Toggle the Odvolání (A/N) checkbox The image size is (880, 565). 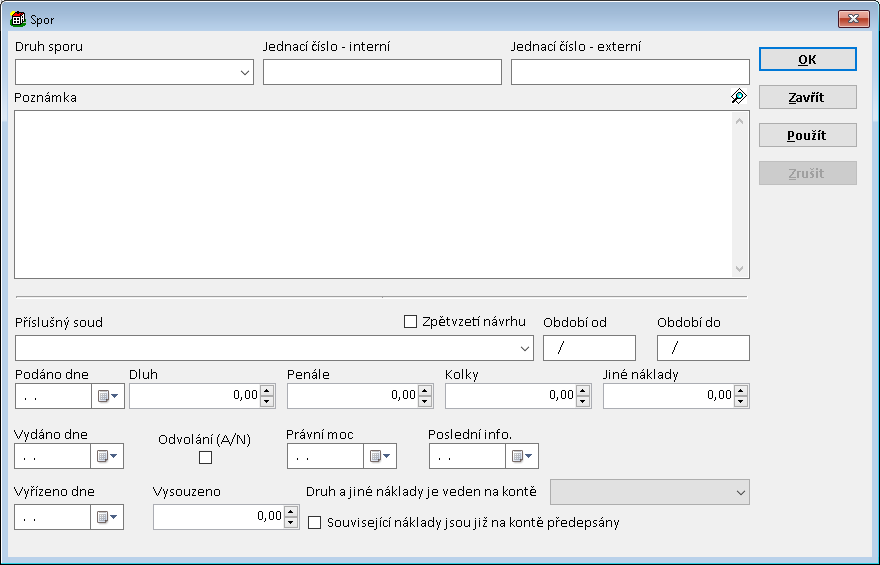(x=206, y=458)
